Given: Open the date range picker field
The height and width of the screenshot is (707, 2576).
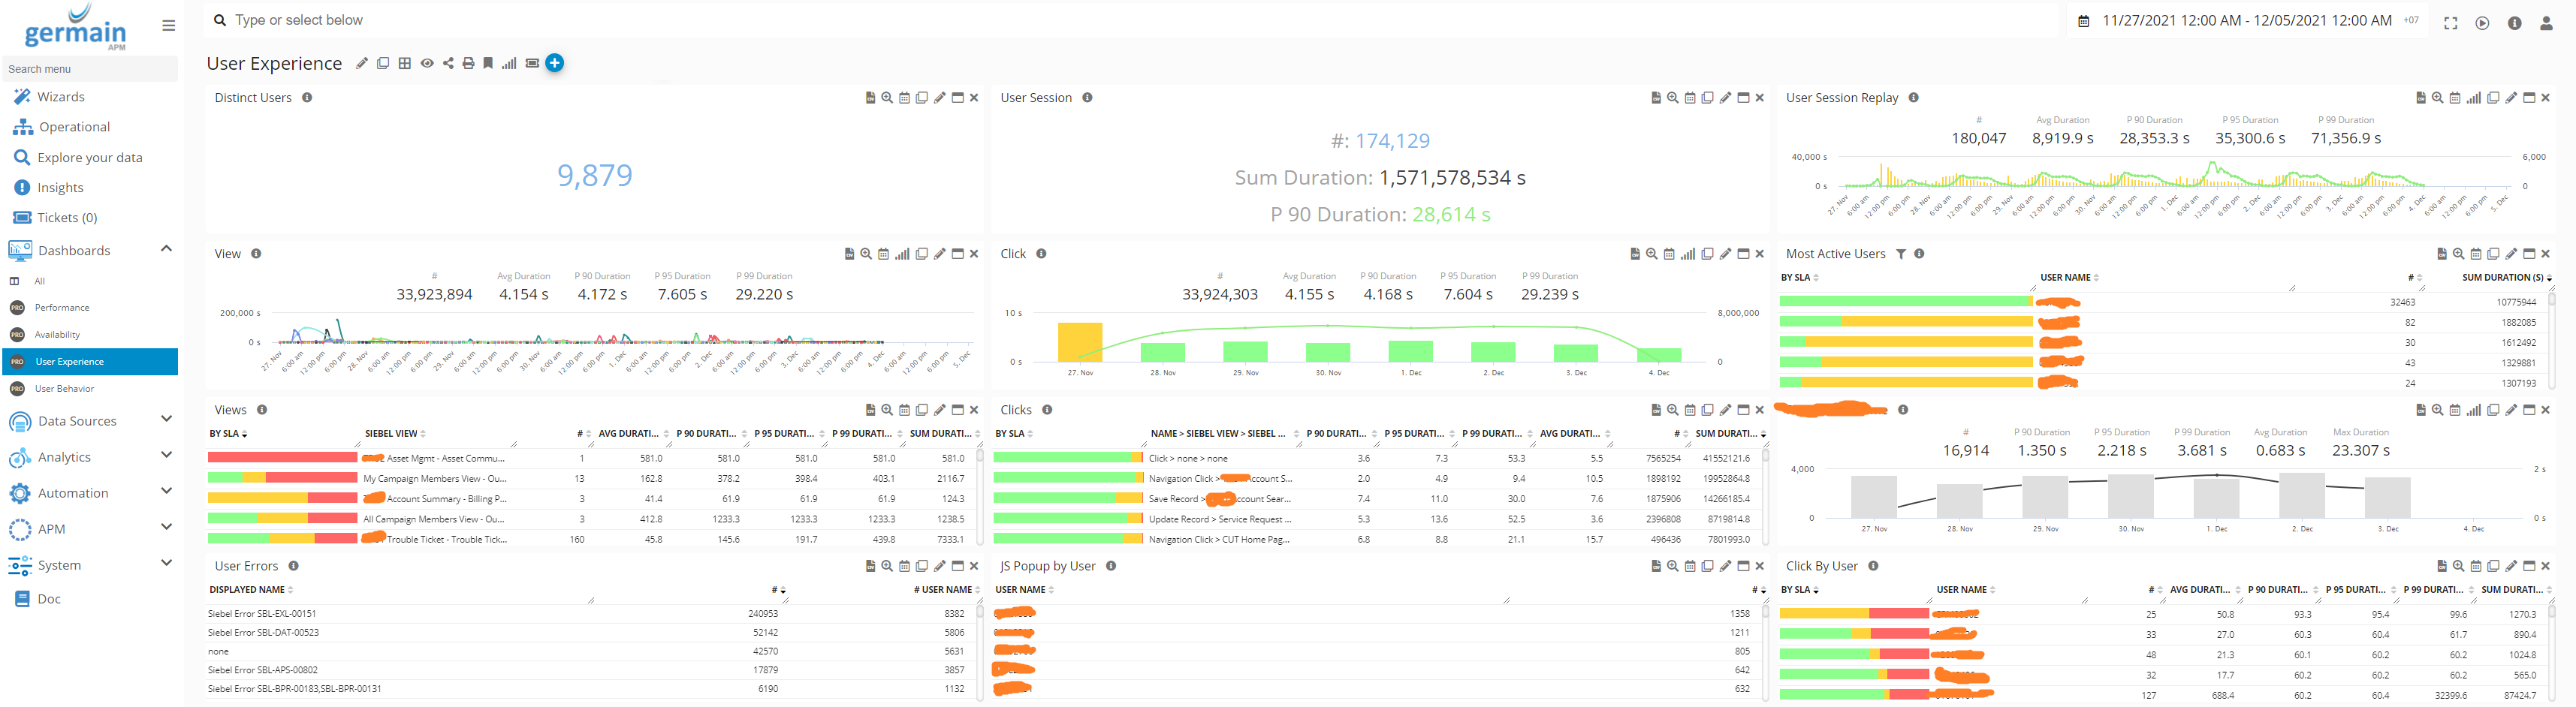Looking at the screenshot, I should click(x=2245, y=21).
